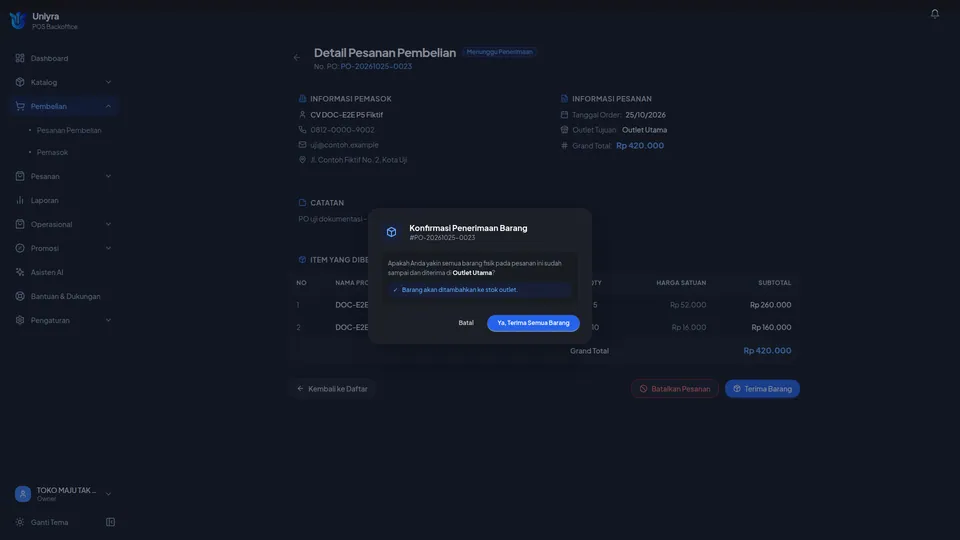The image size is (960, 540).
Task: Click the Rp 260.000 subtotal cell
Action: tap(770, 305)
